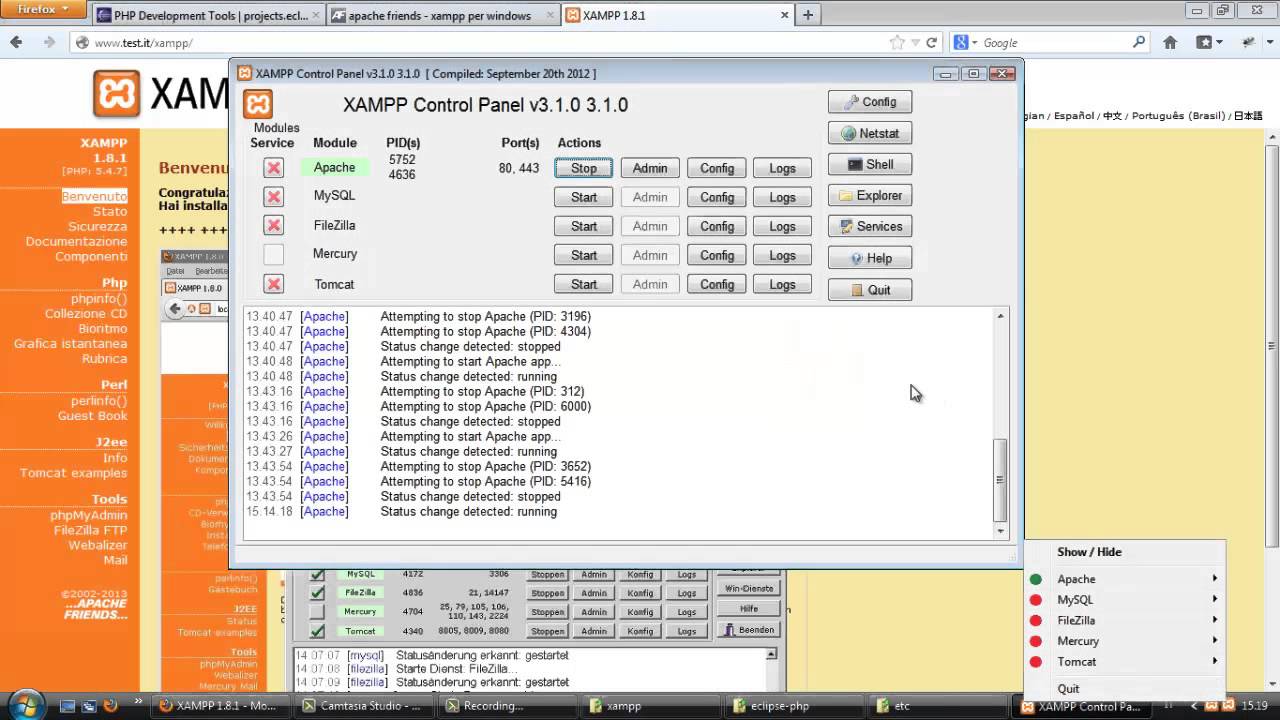Click the Quit button in control panel
This screenshot has height=720, width=1280.
point(870,290)
